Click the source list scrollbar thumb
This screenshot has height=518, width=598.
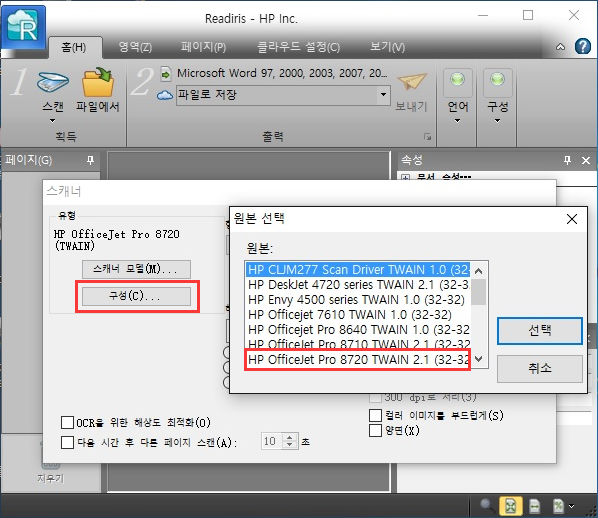point(479,292)
